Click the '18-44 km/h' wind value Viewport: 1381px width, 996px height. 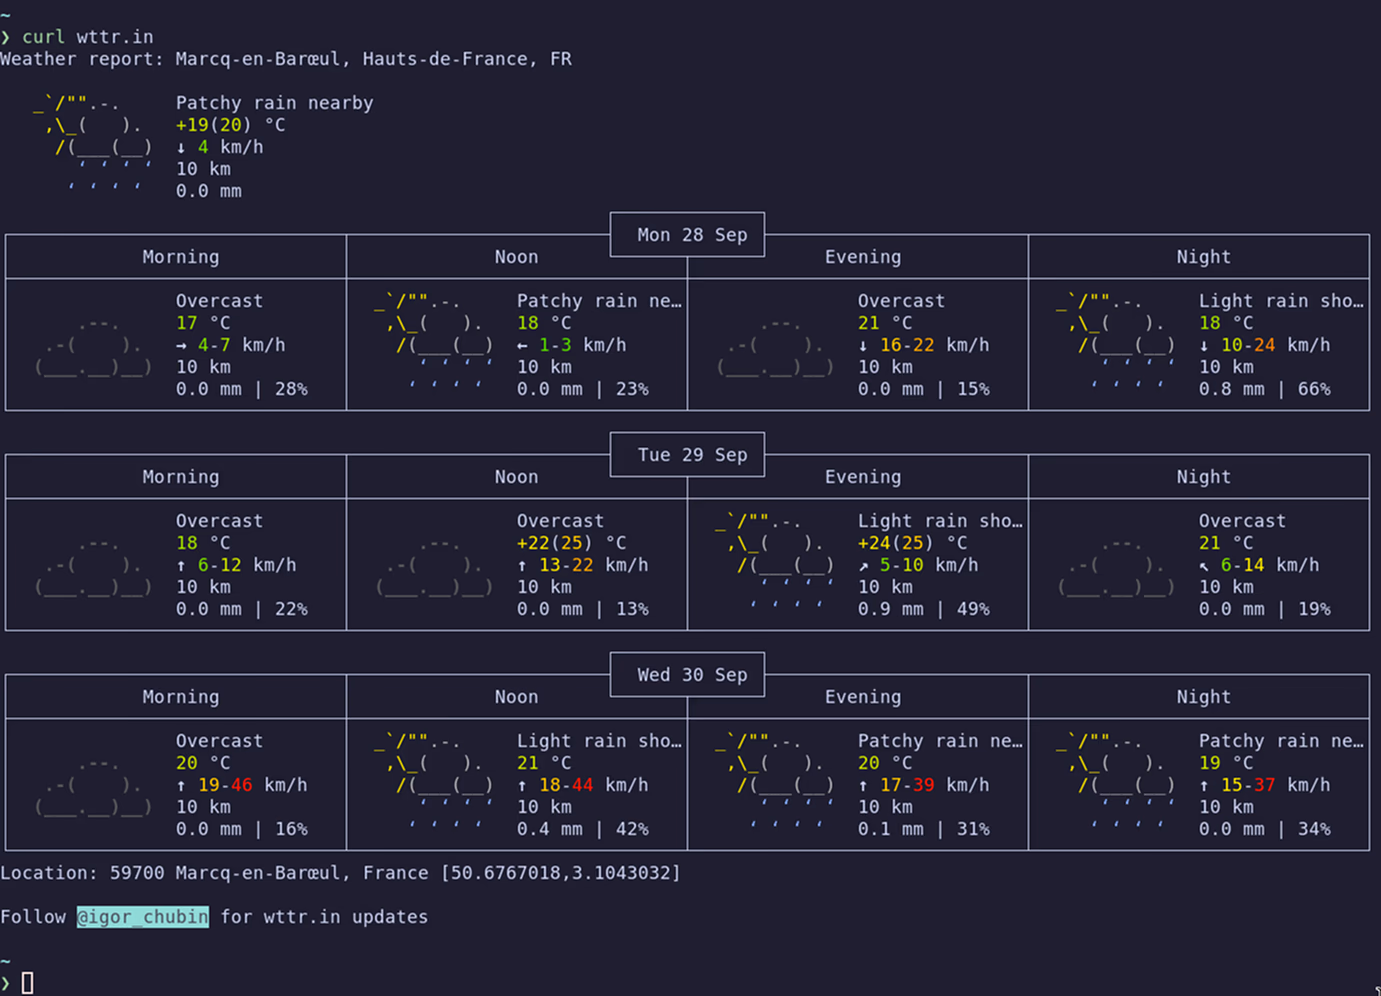pos(594,785)
